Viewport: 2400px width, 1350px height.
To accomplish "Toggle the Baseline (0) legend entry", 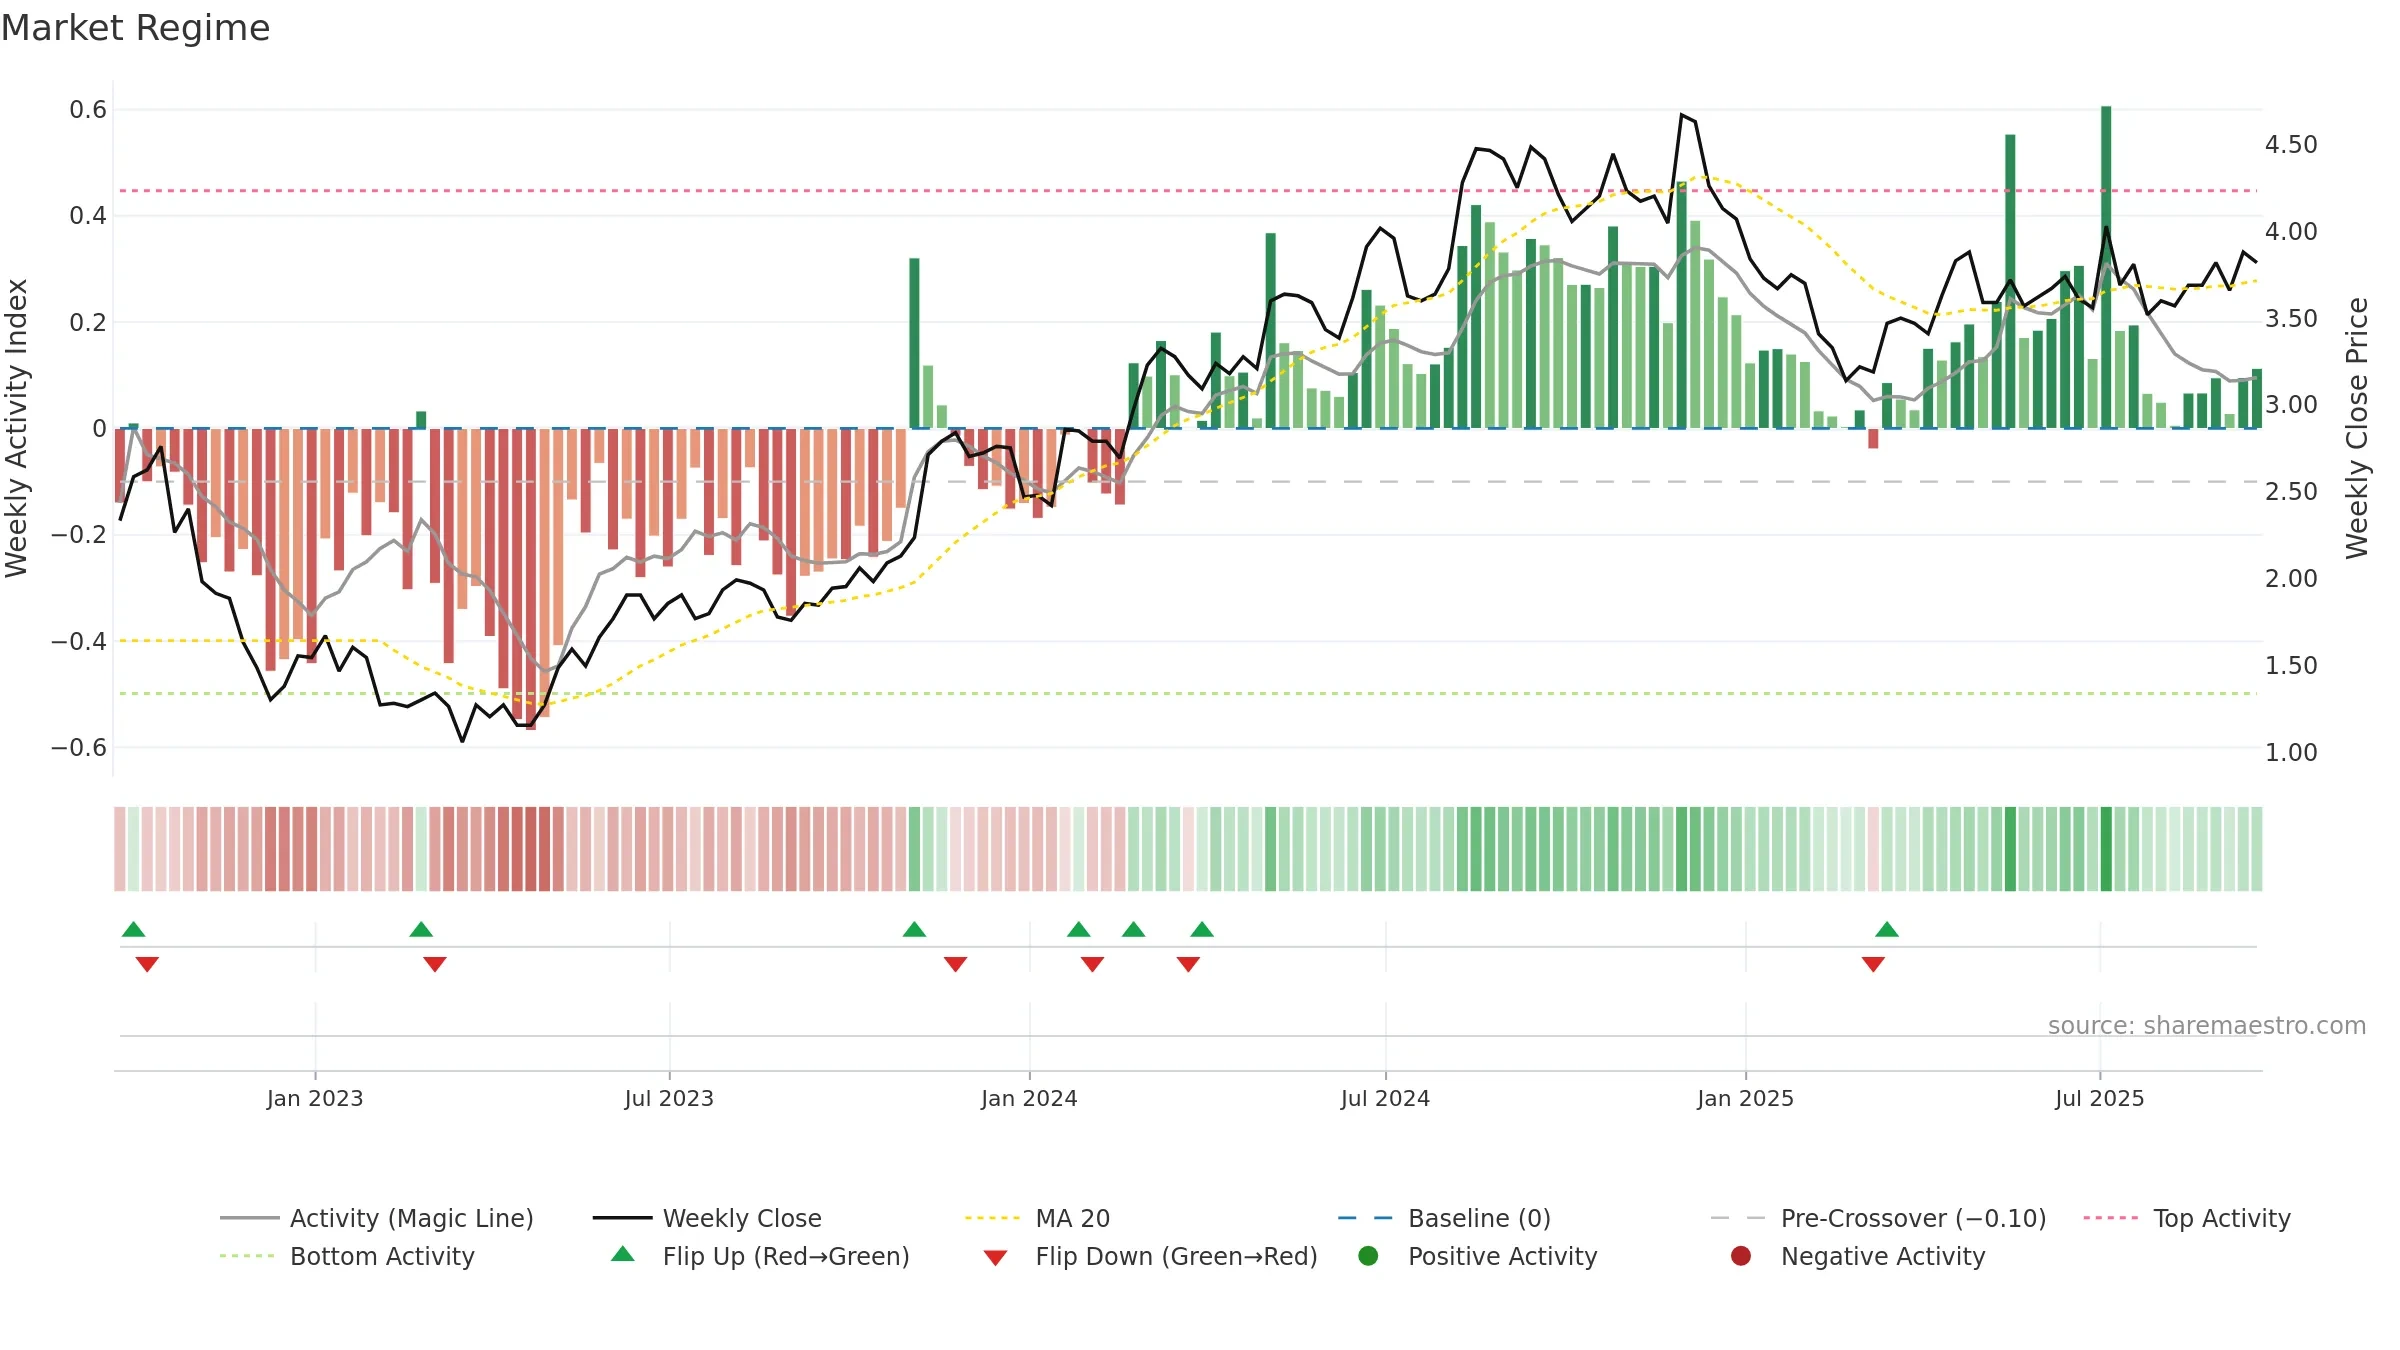I will pyautogui.click(x=1444, y=1218).
